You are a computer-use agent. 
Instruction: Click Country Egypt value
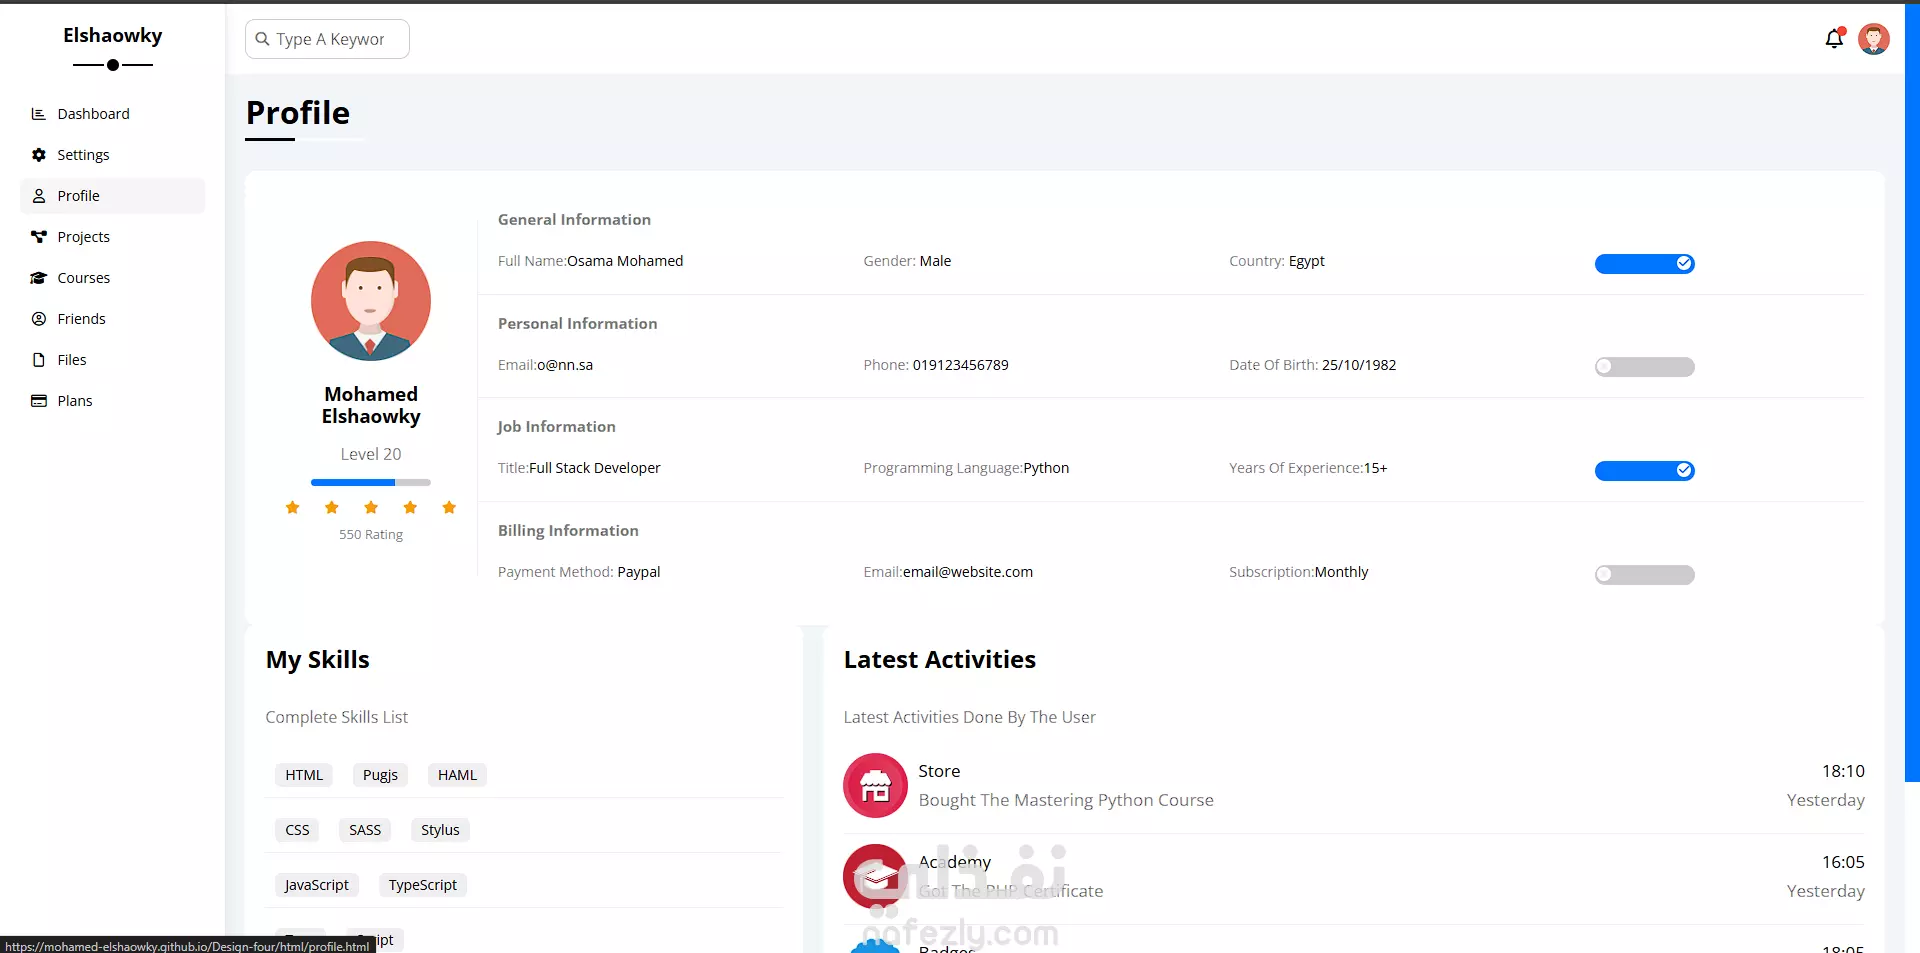pyautogui.click(x=1306, y=261)
